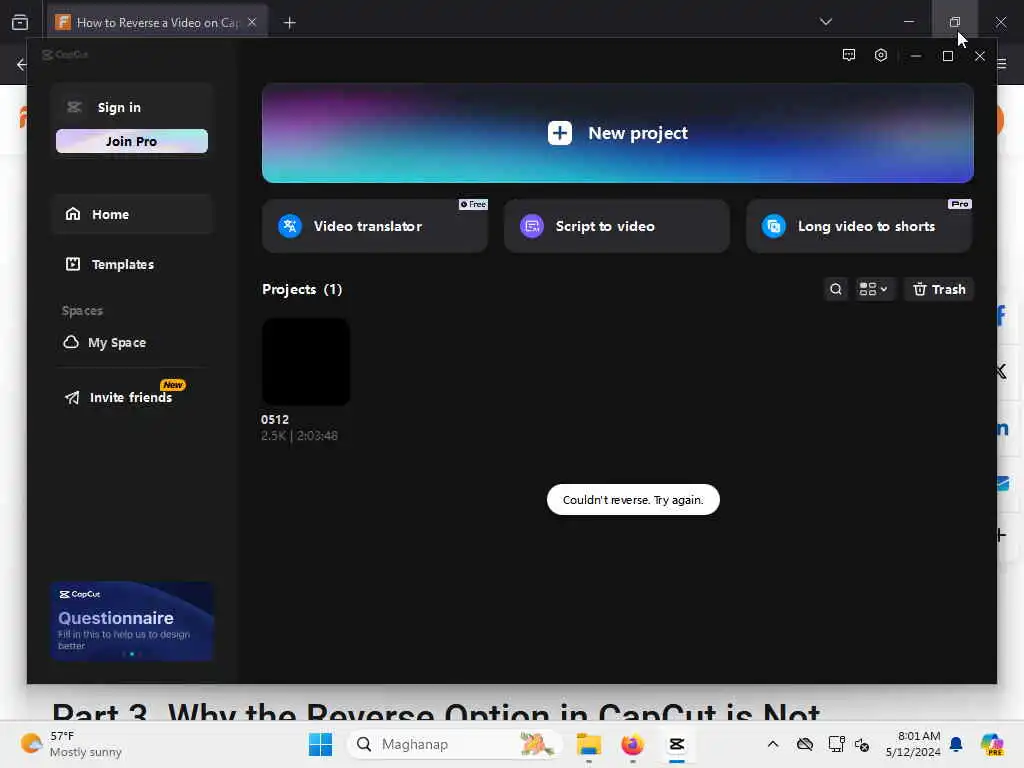Click the network display tray icon
Screen dimensions: 1024x768
(x=836, y=744)
